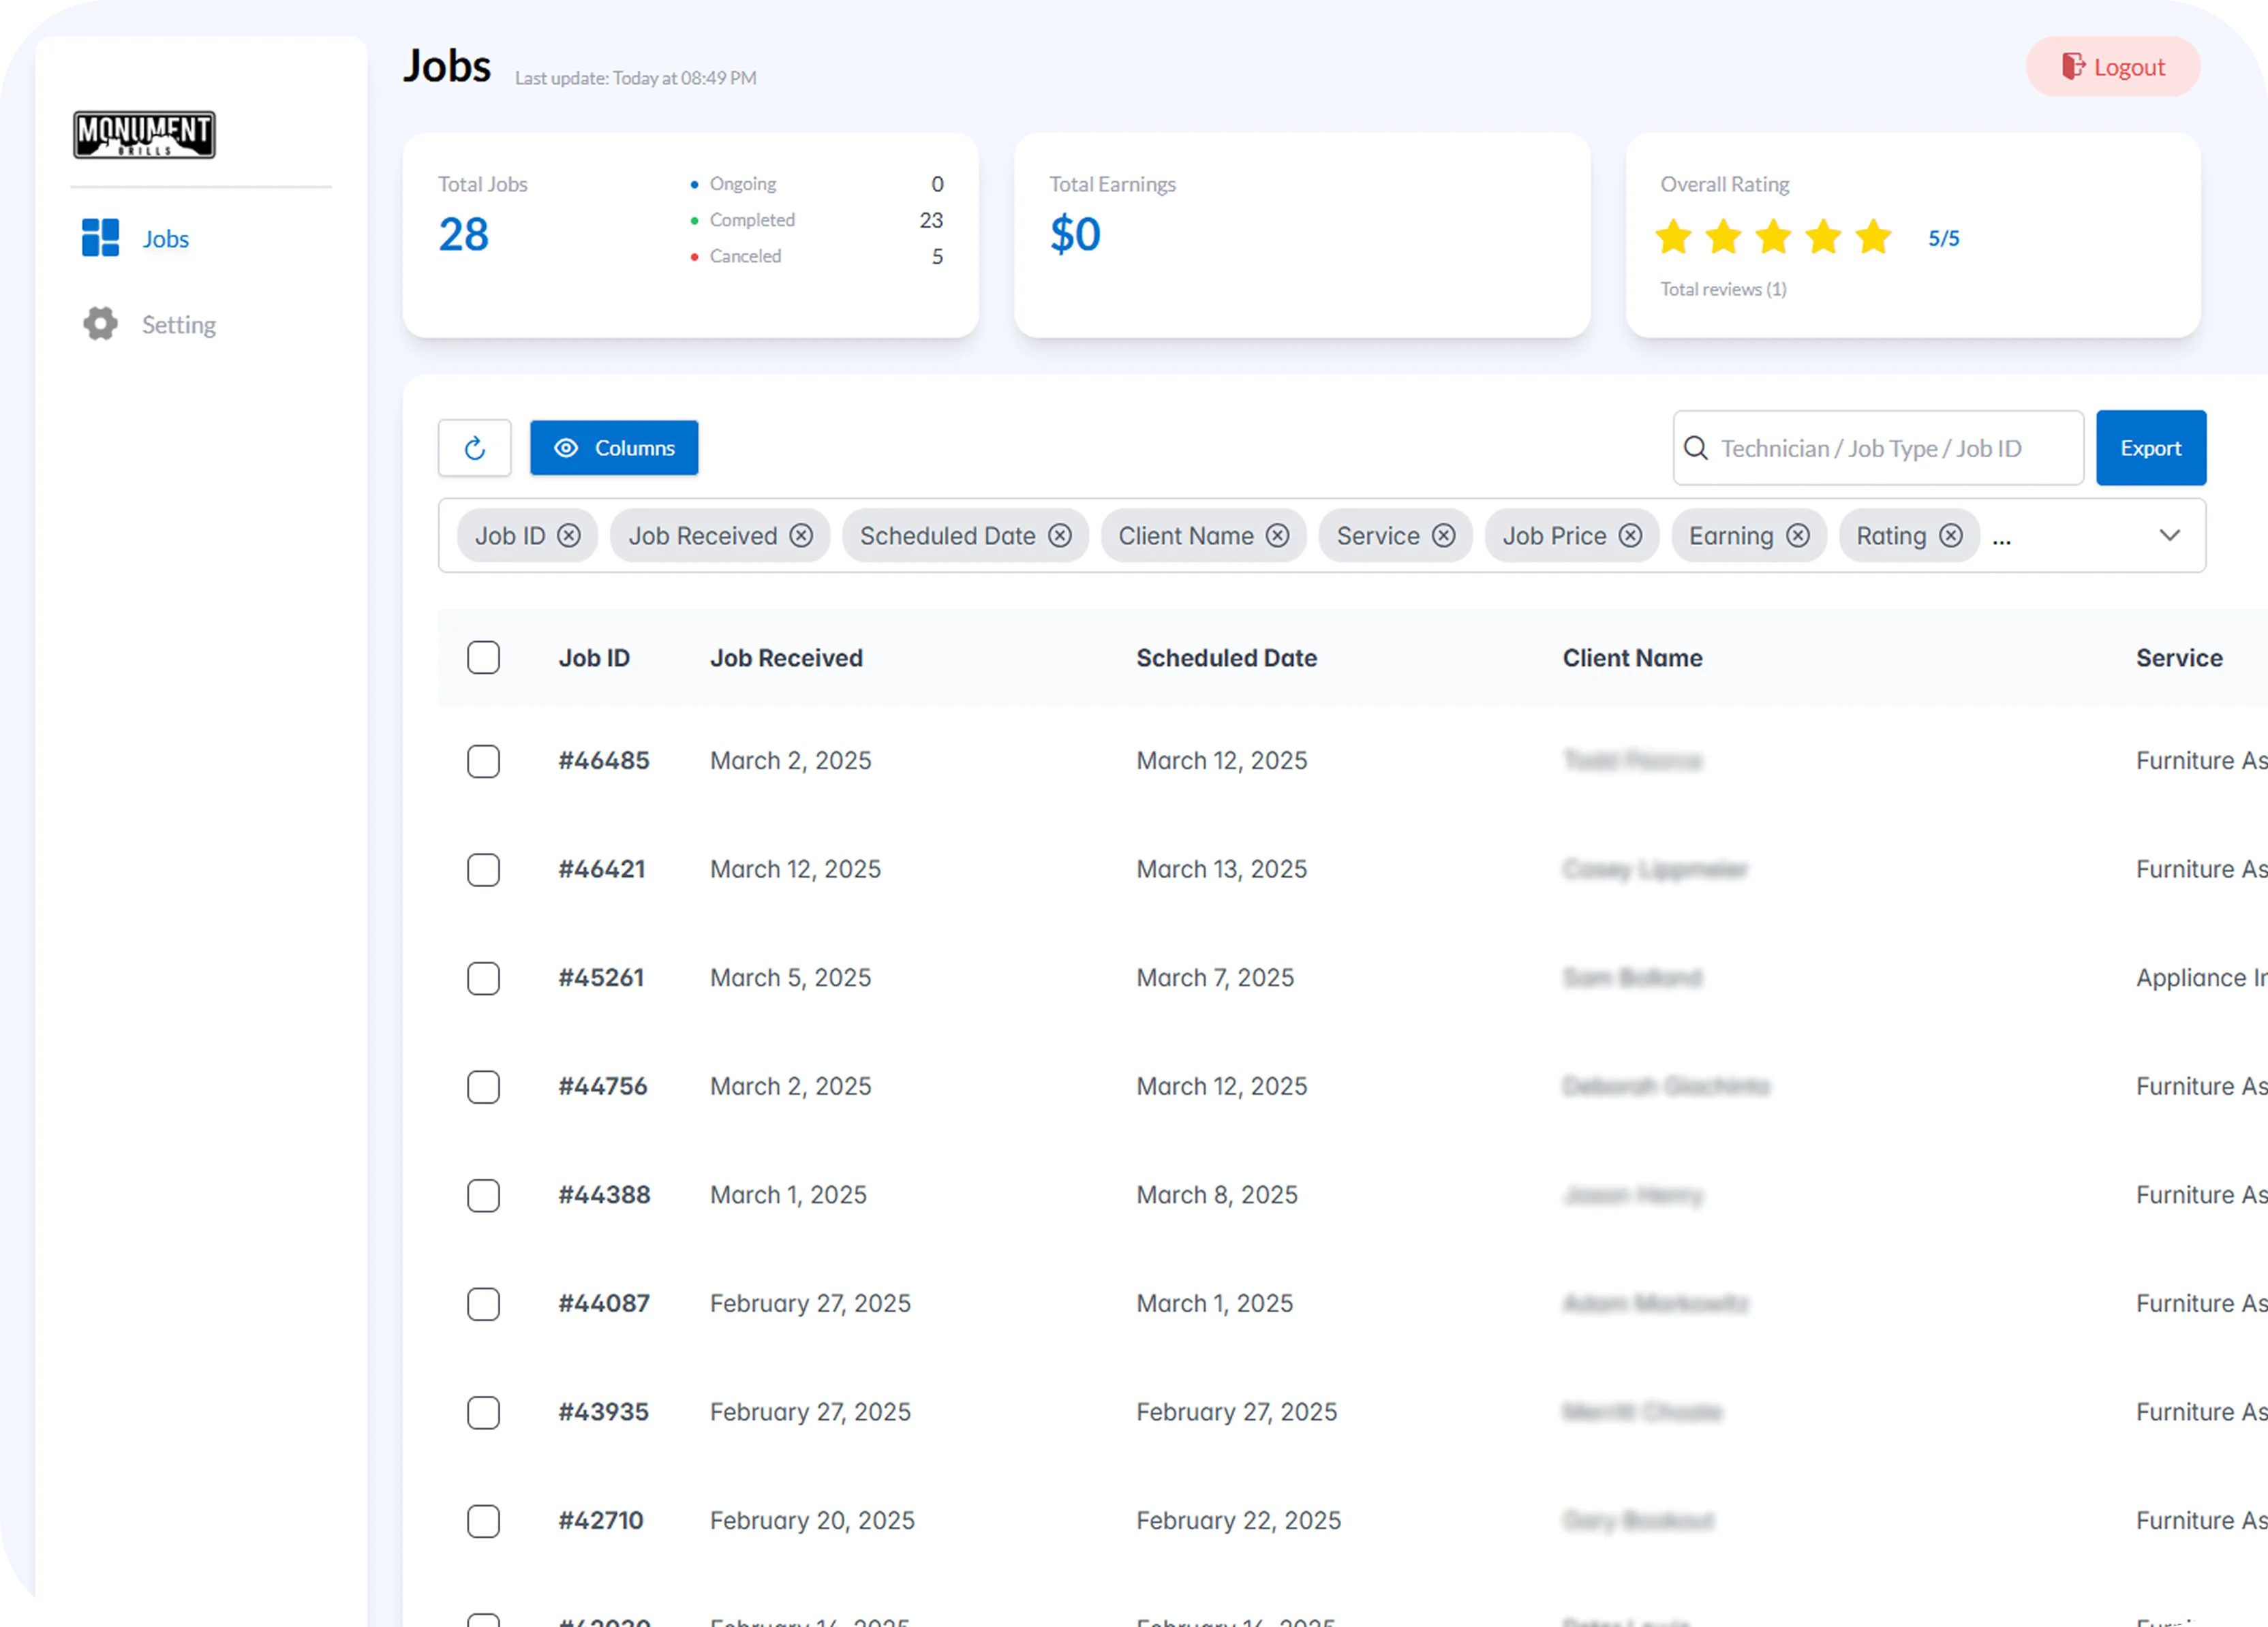Tick the checkbox for job #44087
The image size is (2268, 1627).
coord(483,1304)
